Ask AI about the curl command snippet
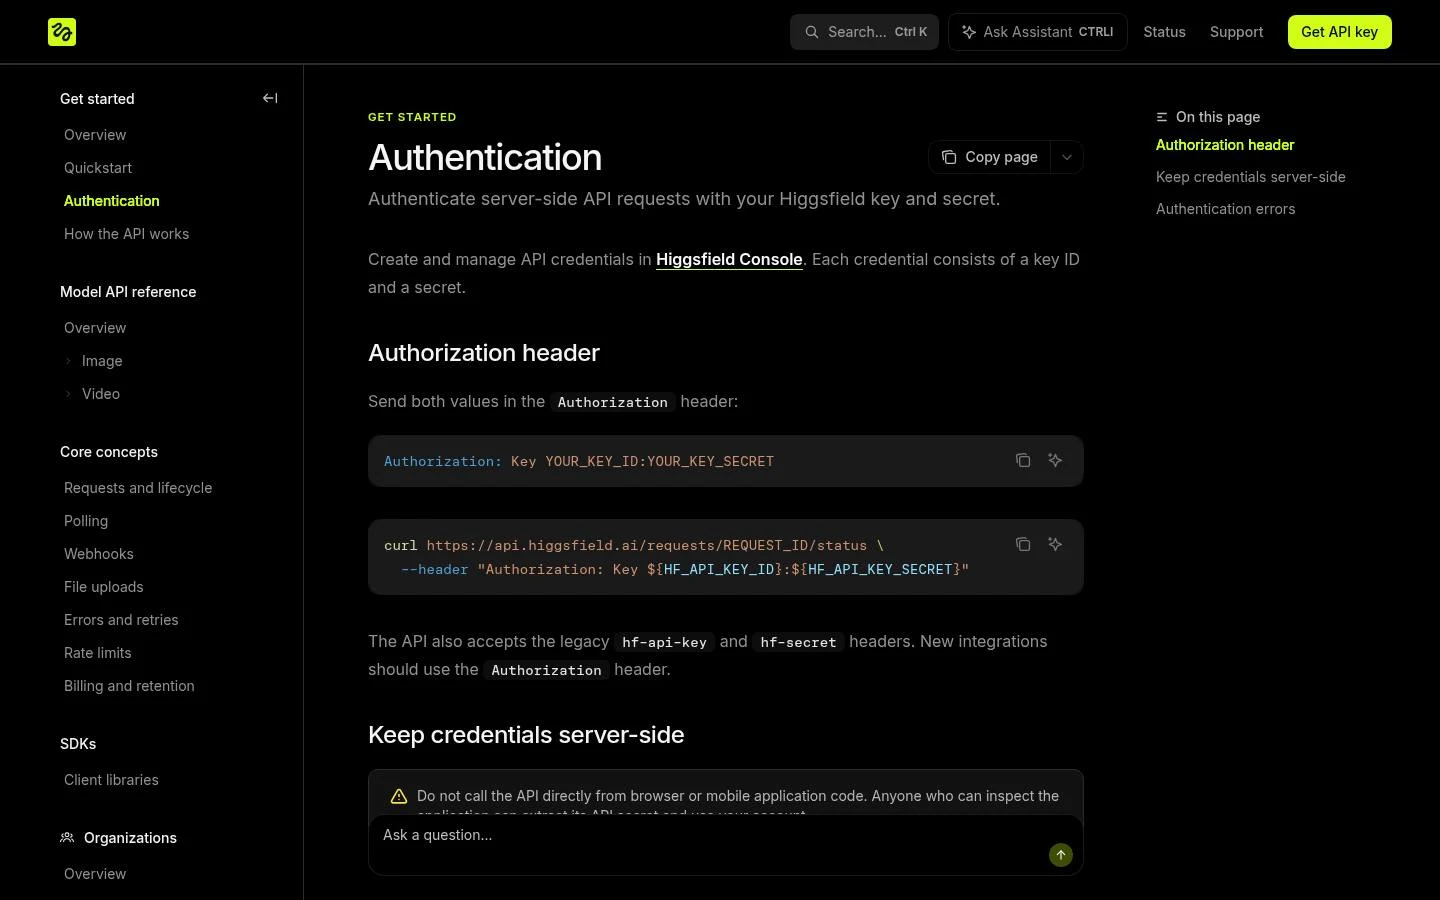This screenshot has width=1440, height=900. [1055, 544]
